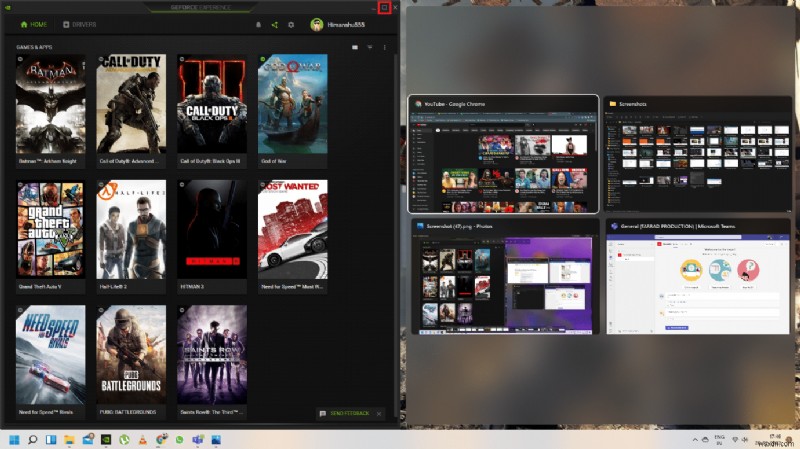Image resolution: width=800 pixels, height=449 pixels.
Task: Open the user profile avatar
Action: [317, 24]
